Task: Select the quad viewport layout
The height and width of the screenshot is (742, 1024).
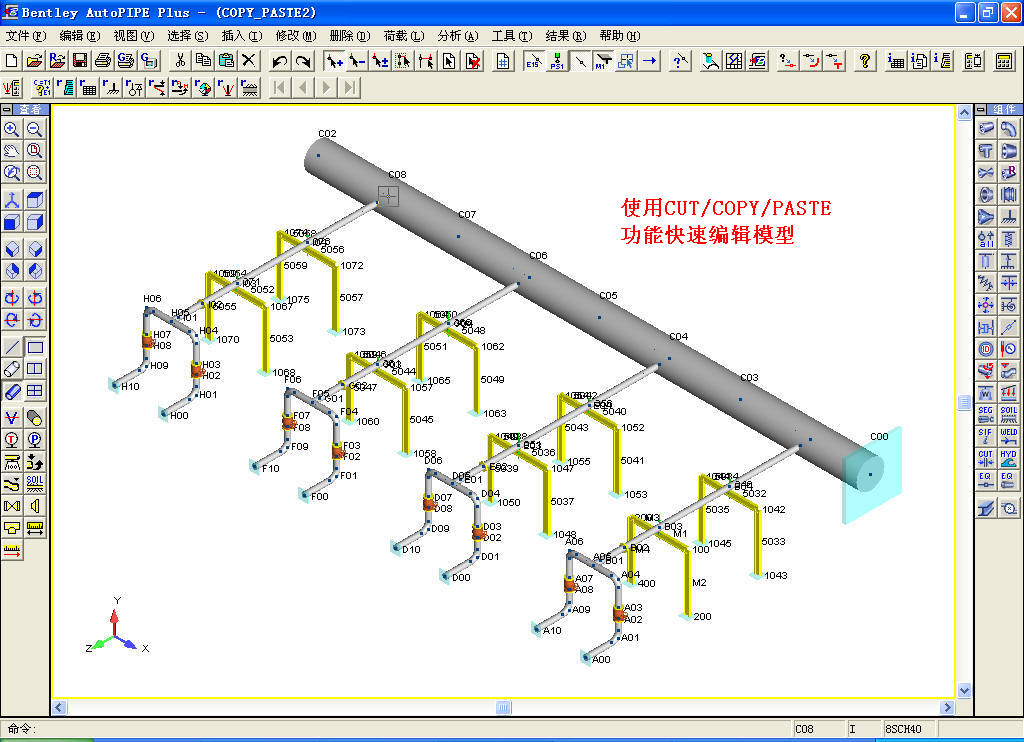Action: tap(35, 391)
